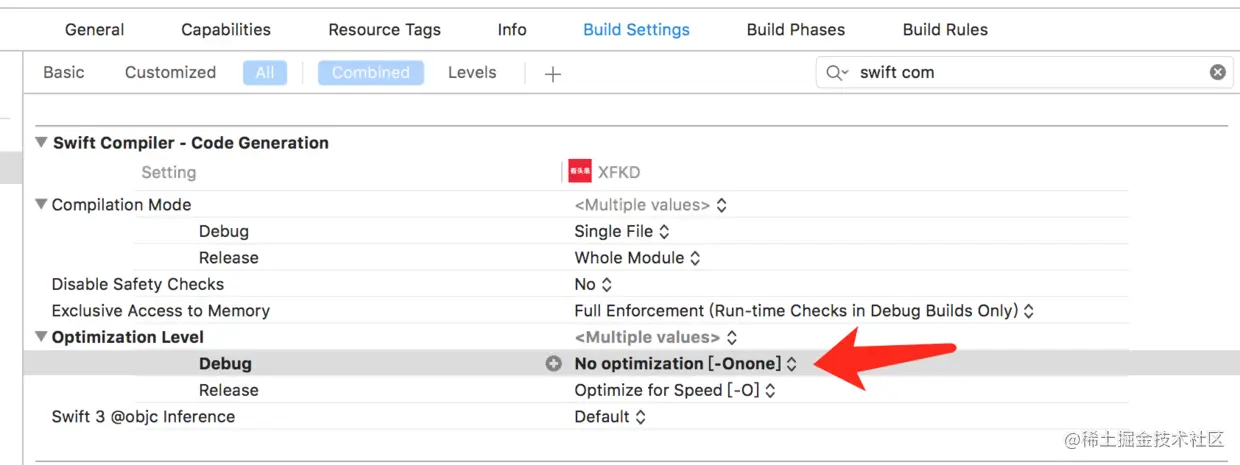Open Release Whole Module dropdown
This screenshot has height=465, width=1240.
[637, 258]
